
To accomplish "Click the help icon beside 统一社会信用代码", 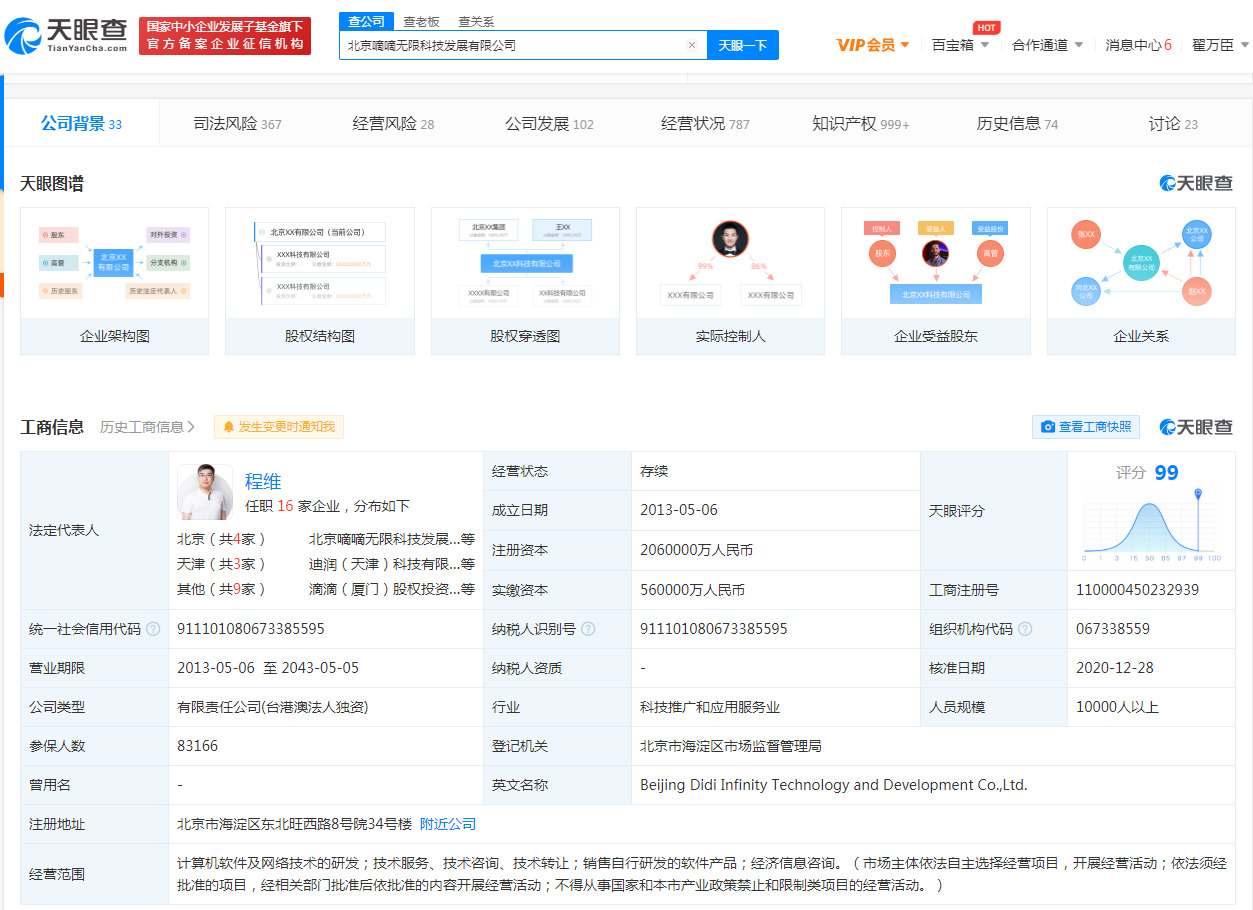I will coord(153,629).
